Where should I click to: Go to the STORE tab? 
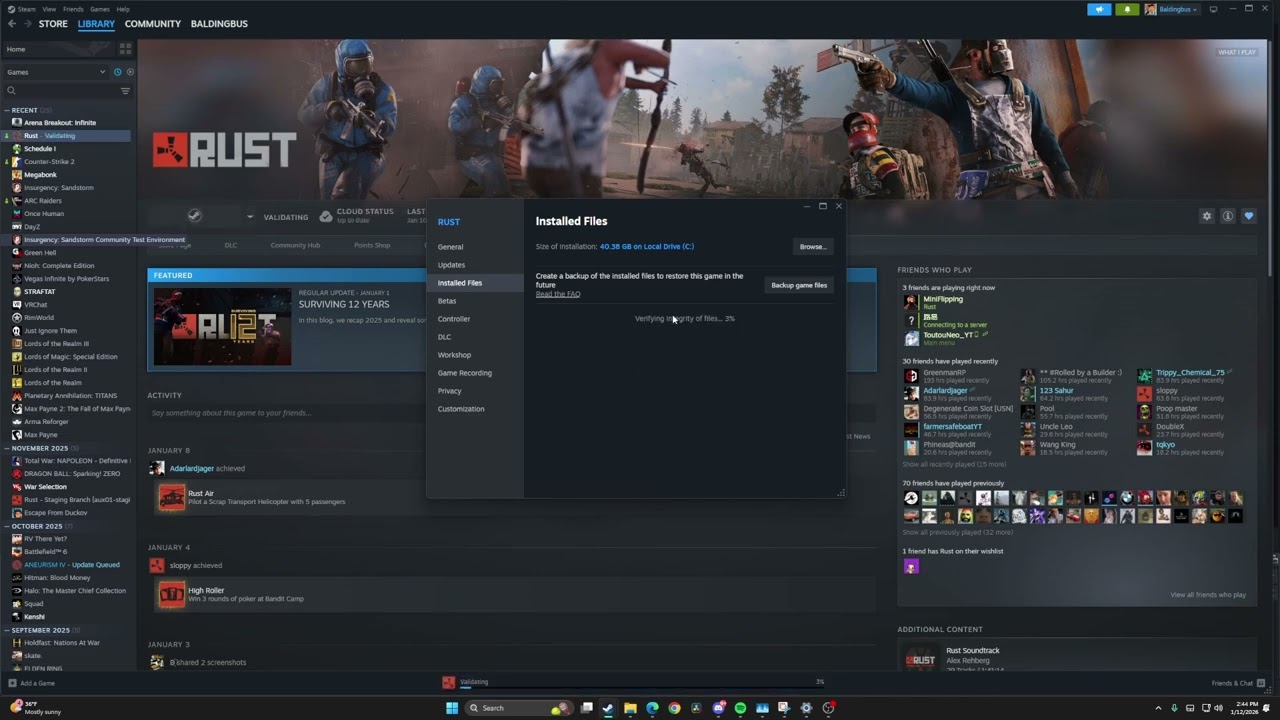53,24
